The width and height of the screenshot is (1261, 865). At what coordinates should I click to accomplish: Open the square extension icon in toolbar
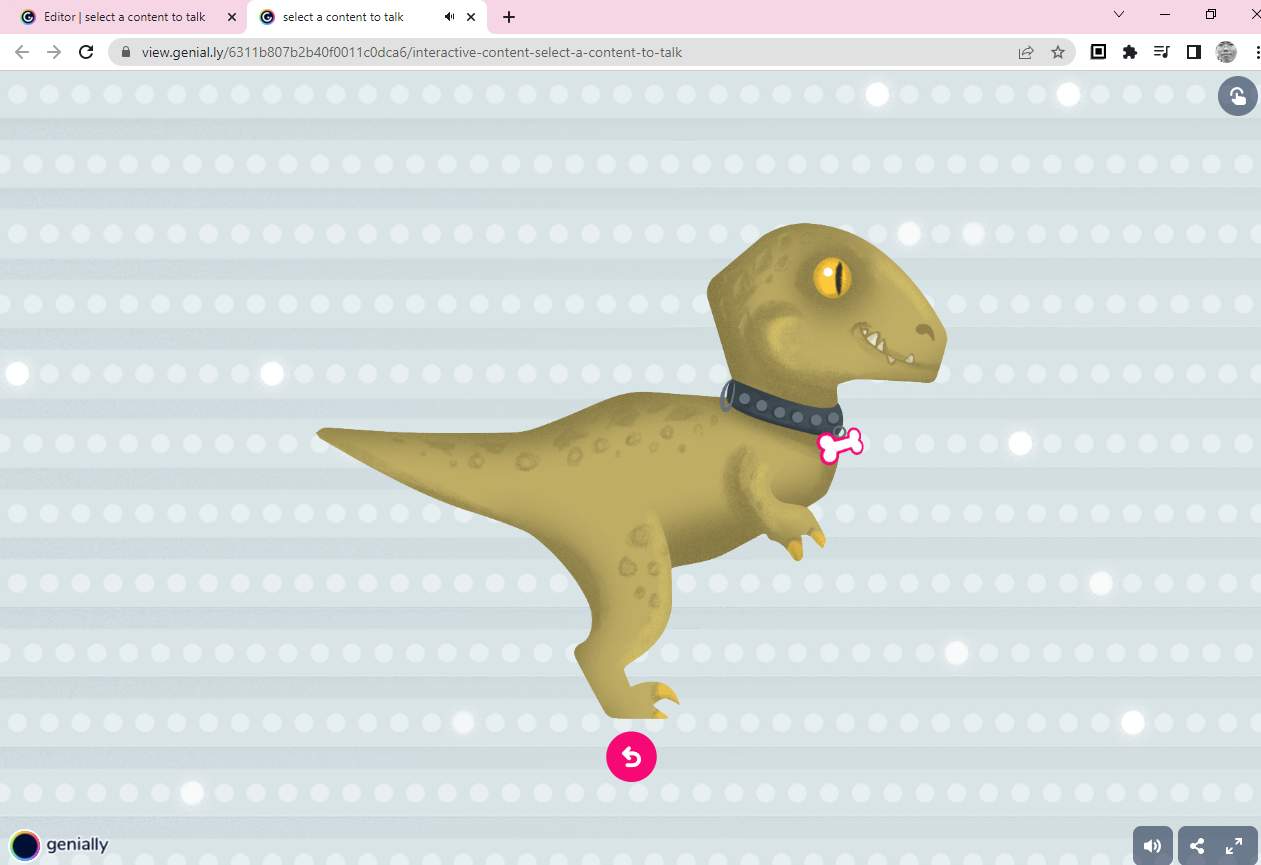tap(1098, 52)
